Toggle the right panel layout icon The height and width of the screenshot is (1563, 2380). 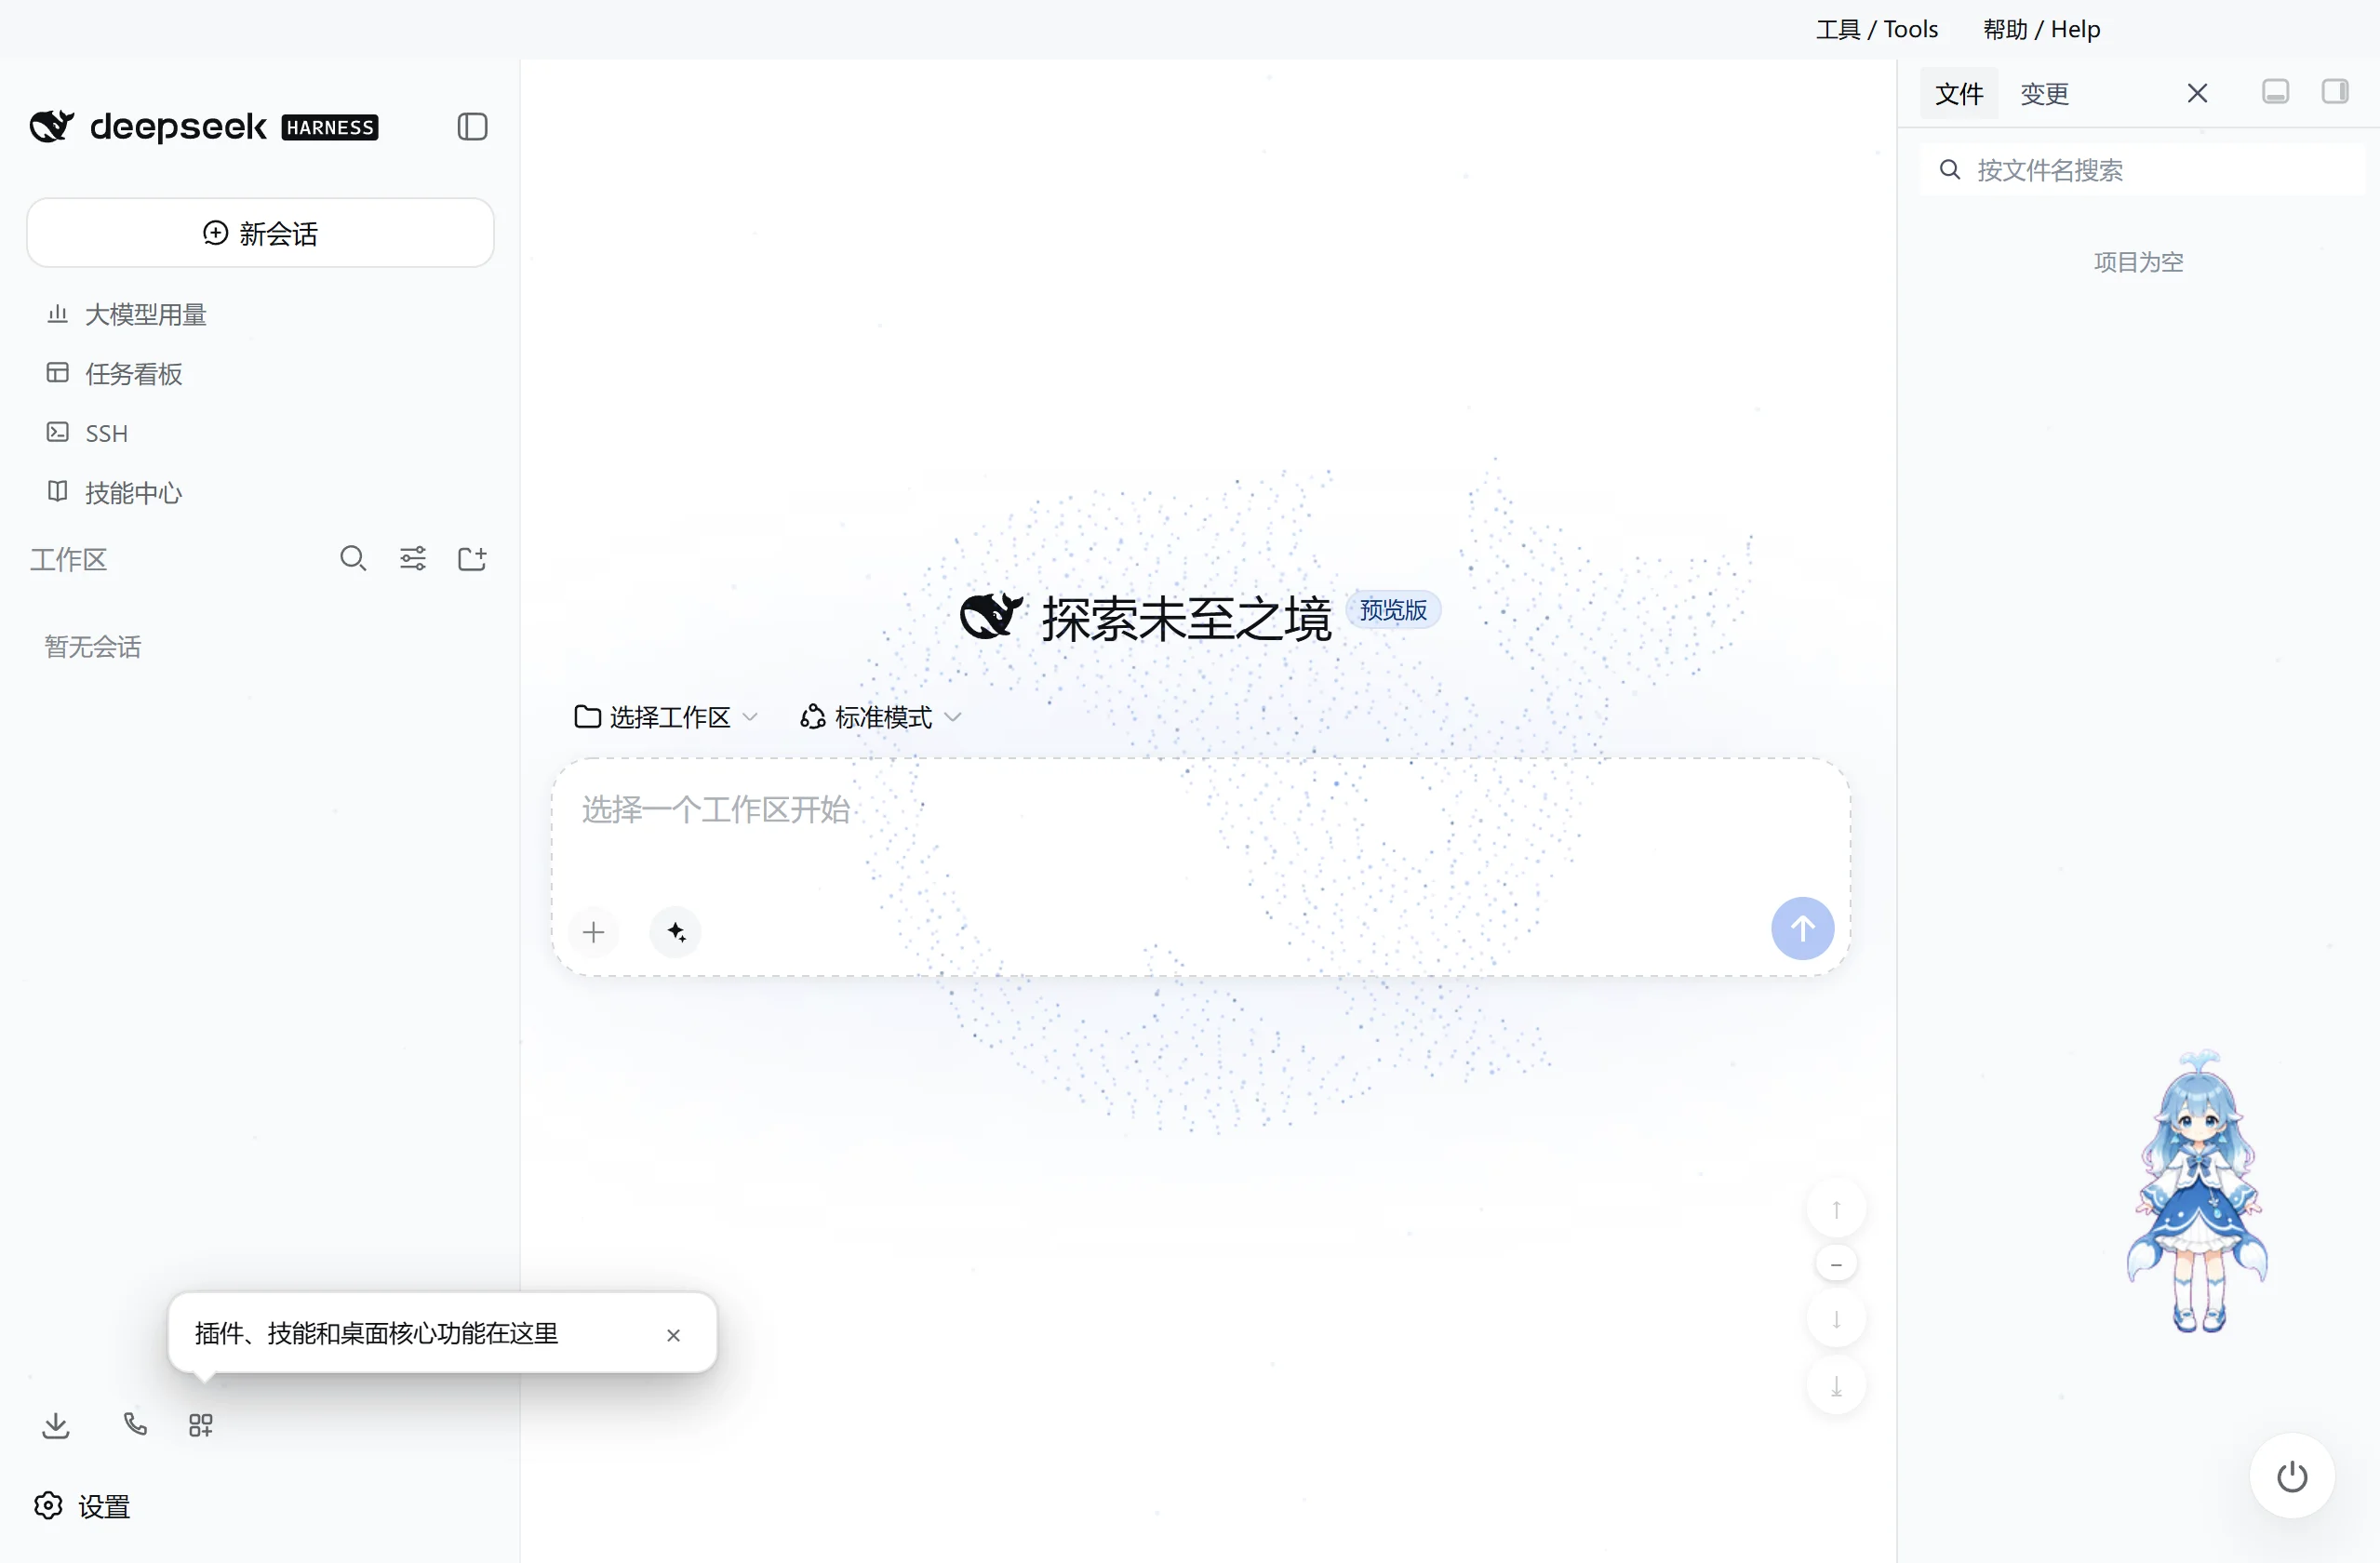(x=2335, y=92)
